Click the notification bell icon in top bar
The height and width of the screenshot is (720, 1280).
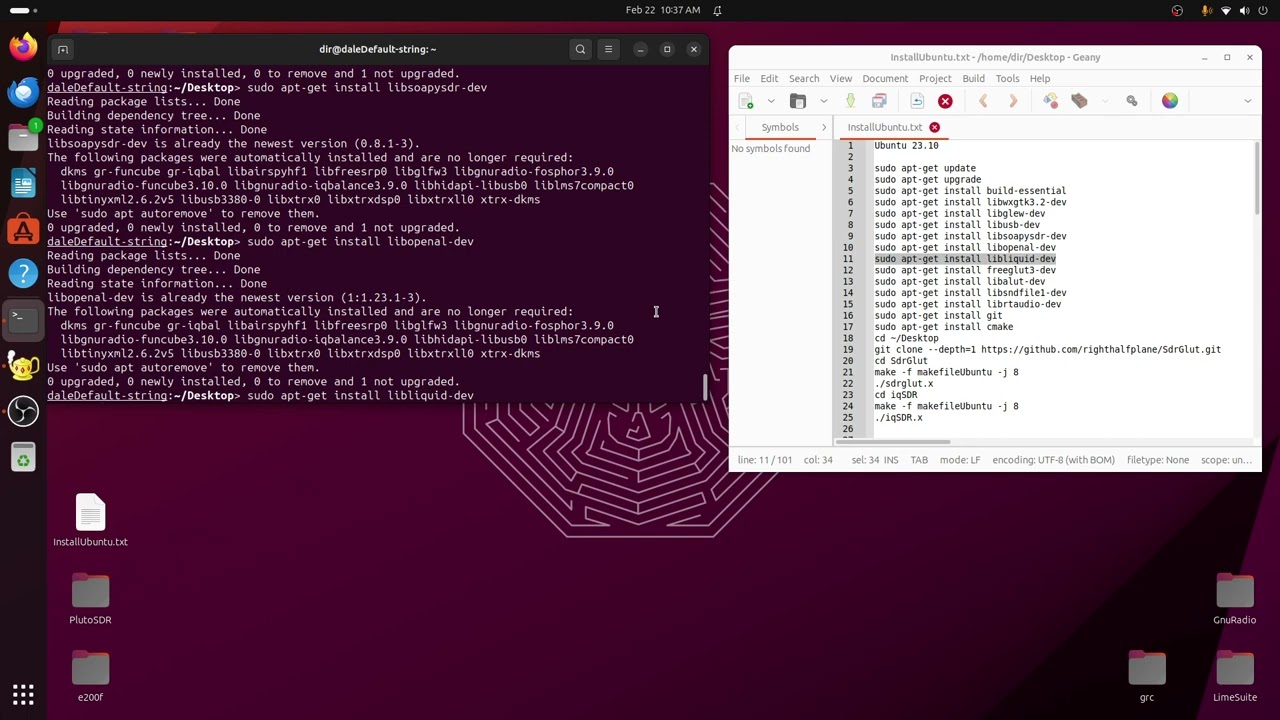pyautogui.click(x=717, y=10)
